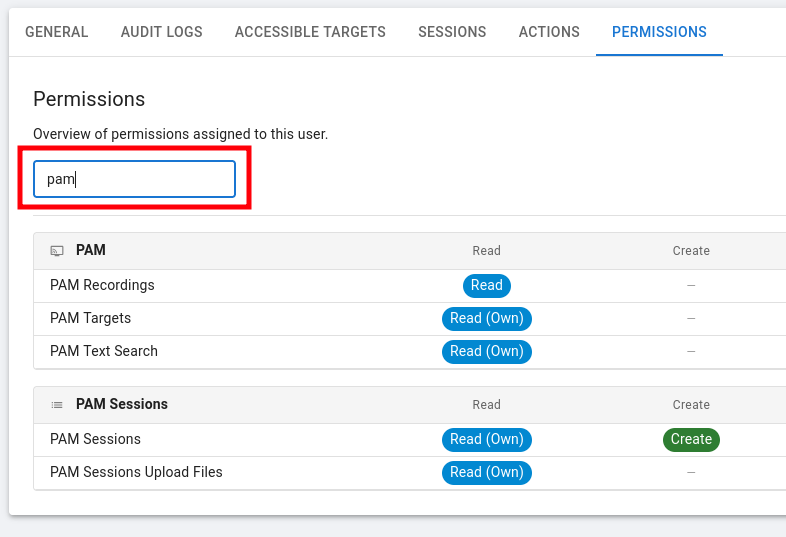Open the Actions tab

point(550,32)
